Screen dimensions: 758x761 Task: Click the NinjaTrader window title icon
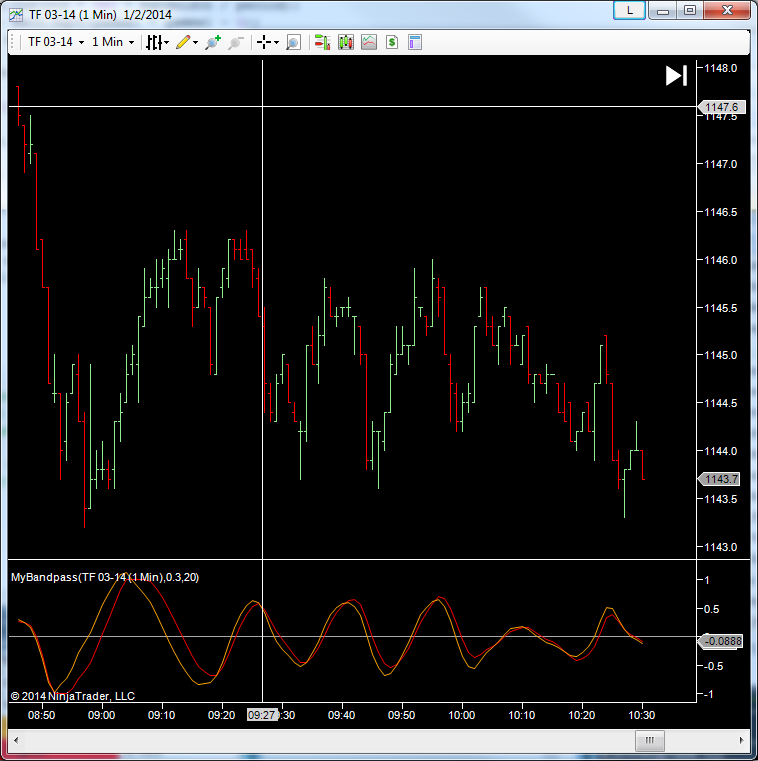(16, 15)
